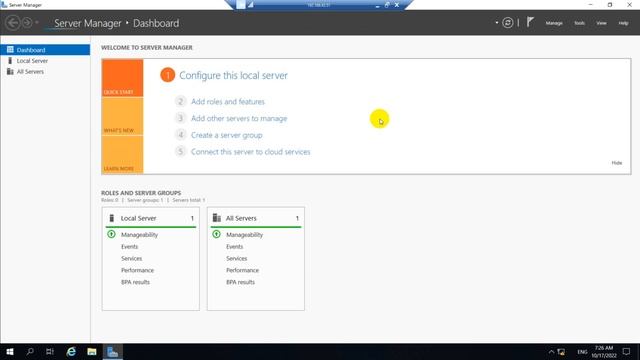Click the All Servers tile header
This screenshot has width=640, height=360.
pos(256,218)
